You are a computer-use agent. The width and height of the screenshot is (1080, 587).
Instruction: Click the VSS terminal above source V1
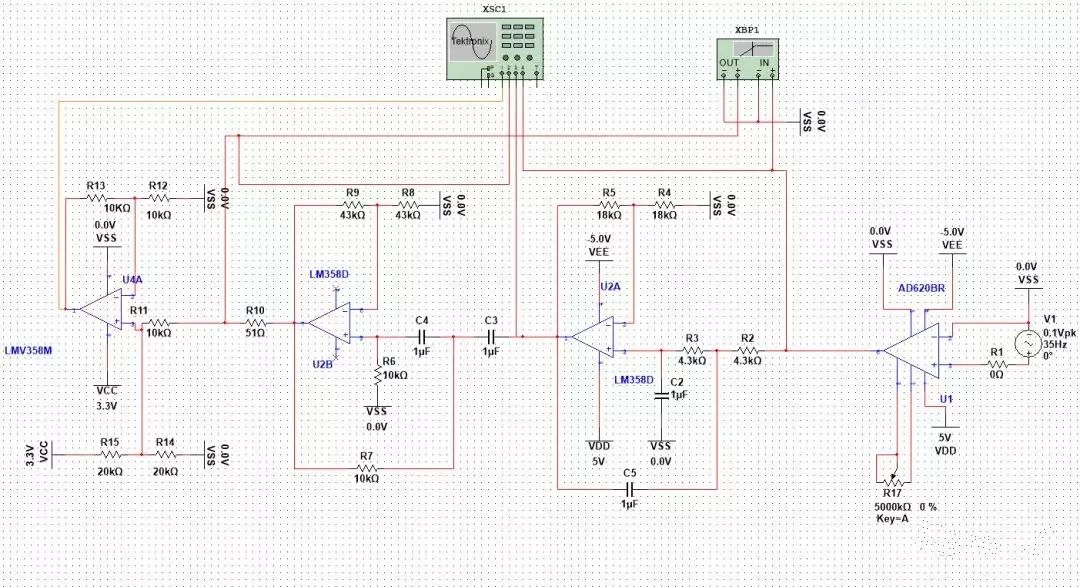pyautogui.click(x=1027, y=274)
